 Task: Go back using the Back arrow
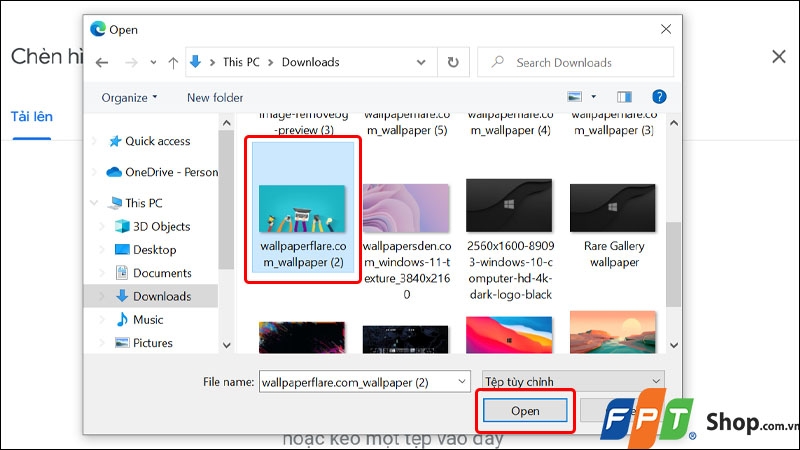click(102, 63)
